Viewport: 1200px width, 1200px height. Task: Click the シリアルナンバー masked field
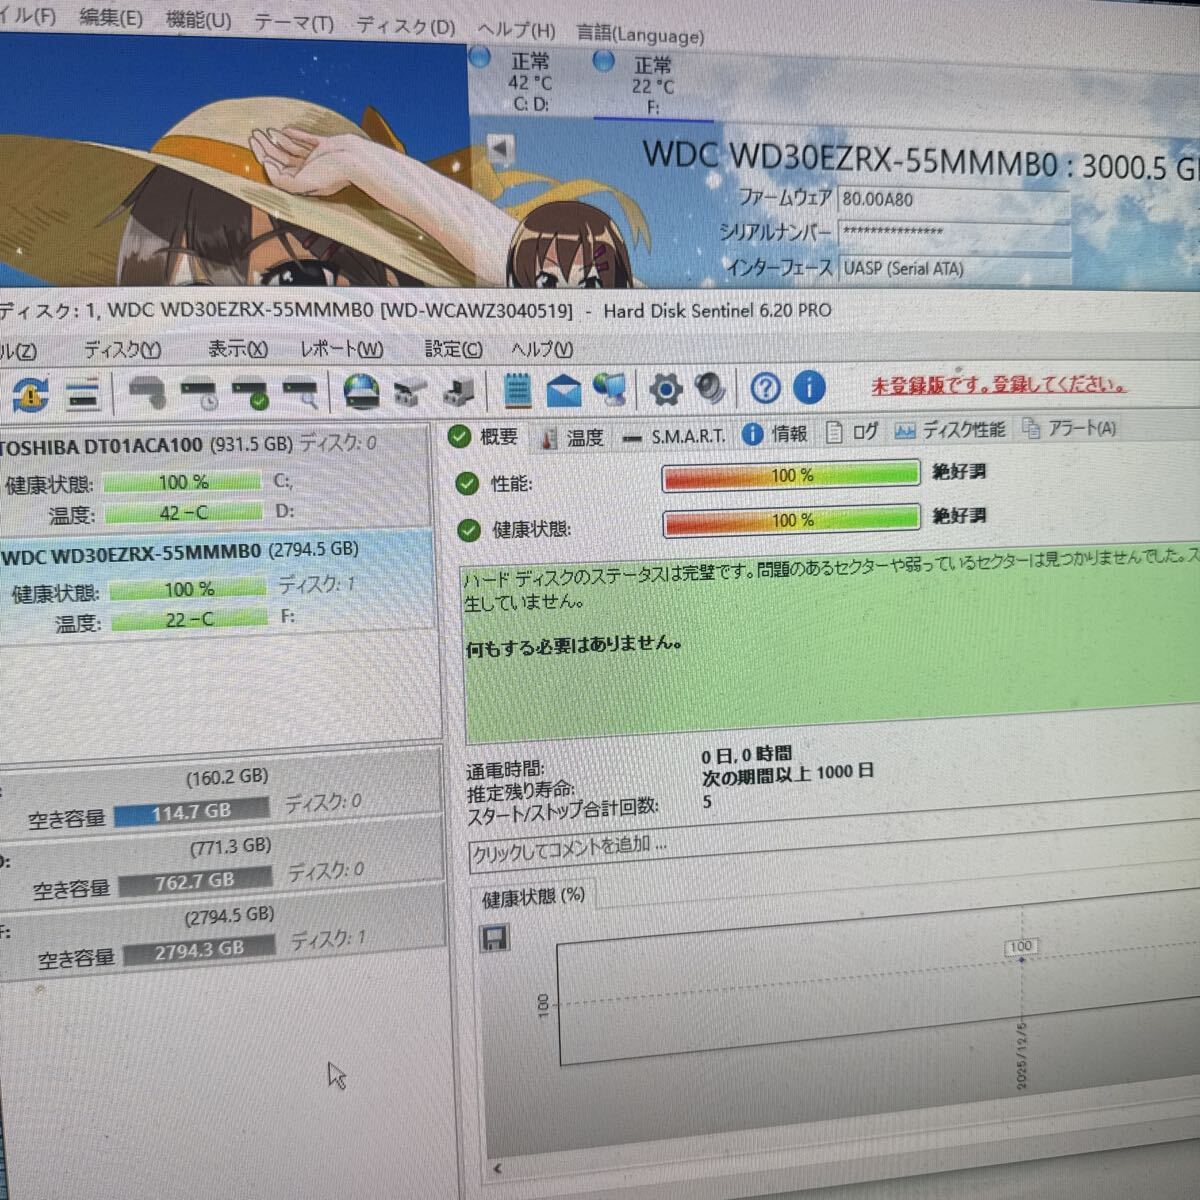pyautogui.click(x=954, y=234)
